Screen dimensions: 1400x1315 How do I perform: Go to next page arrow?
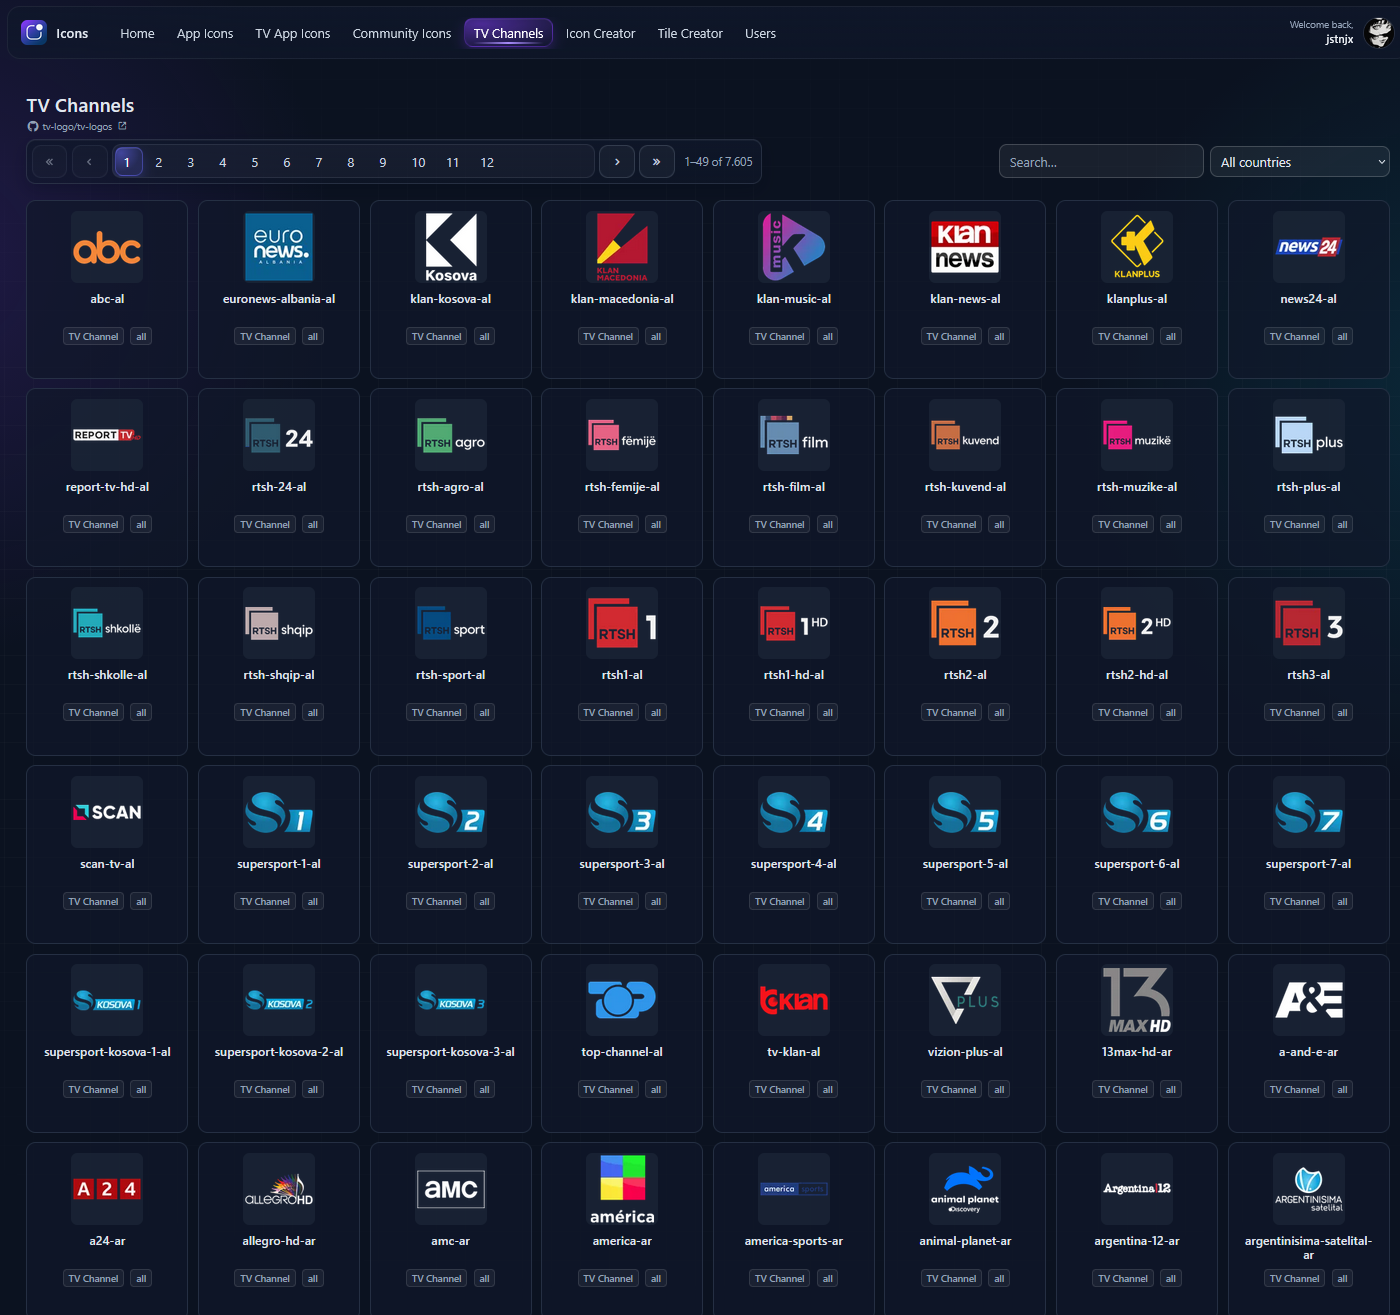tap(617, 162)
